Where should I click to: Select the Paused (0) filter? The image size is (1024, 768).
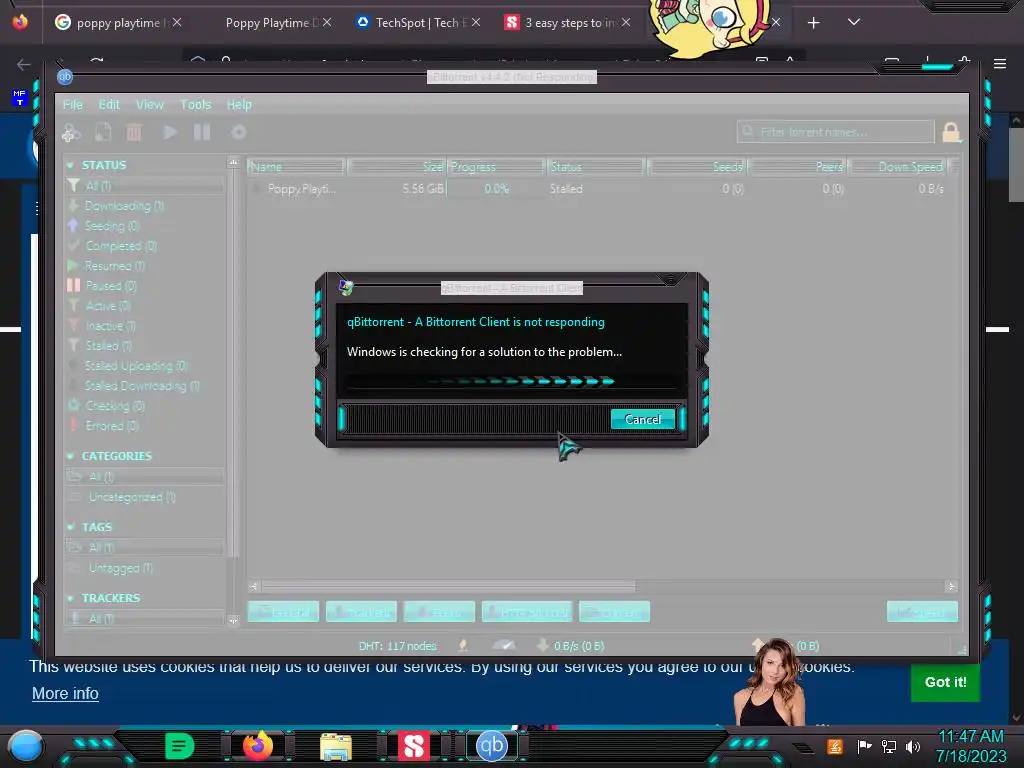click(111, 286)
